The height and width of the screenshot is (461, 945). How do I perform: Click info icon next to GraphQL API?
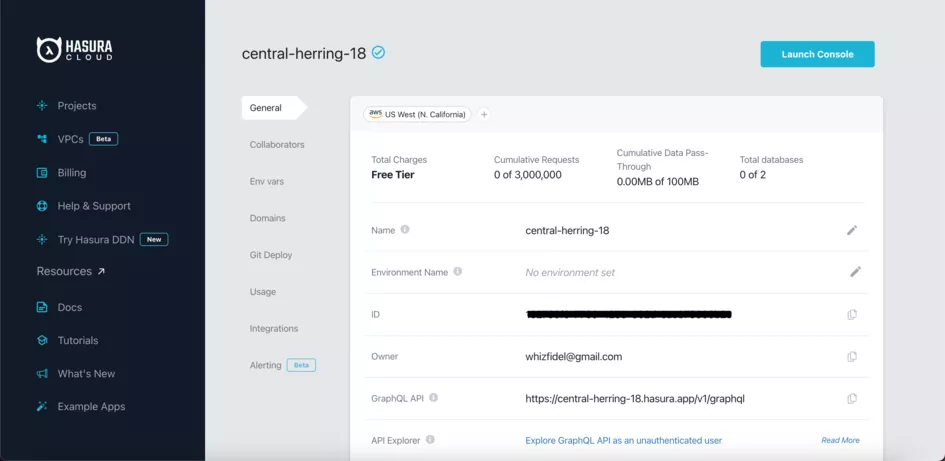tap(433, 398)
